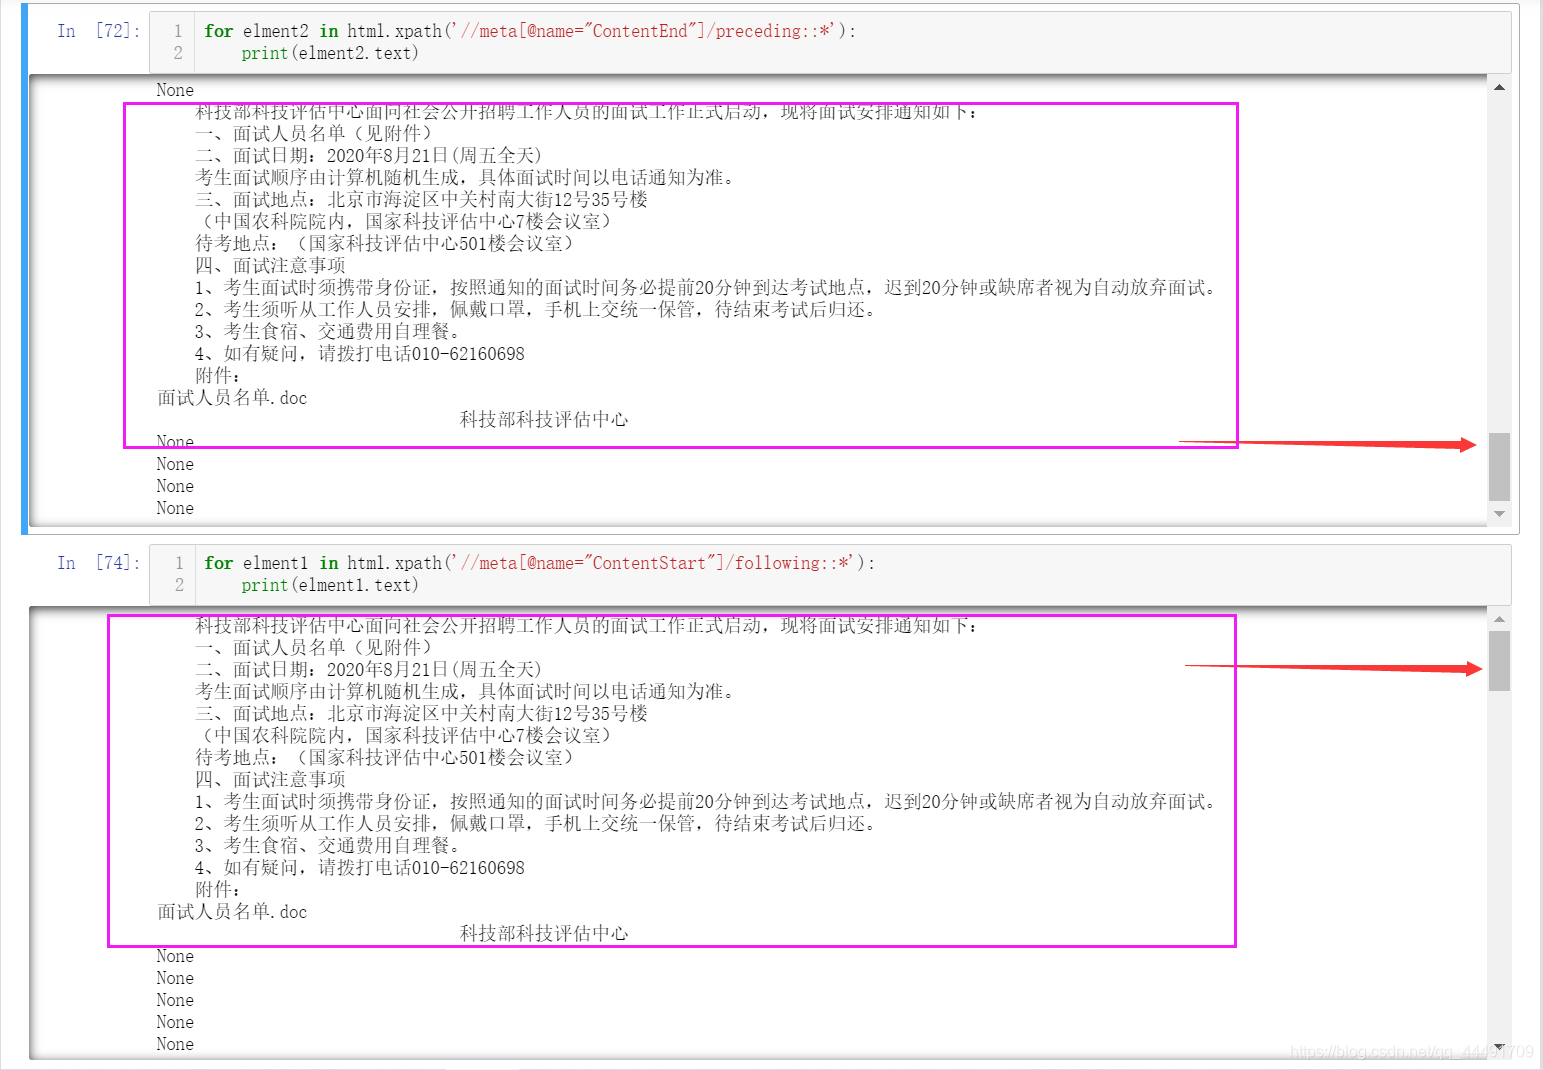Click the up arrow of cell 72 output scrollbar
1543x1070 pixels.
[x=1499, y=87]
